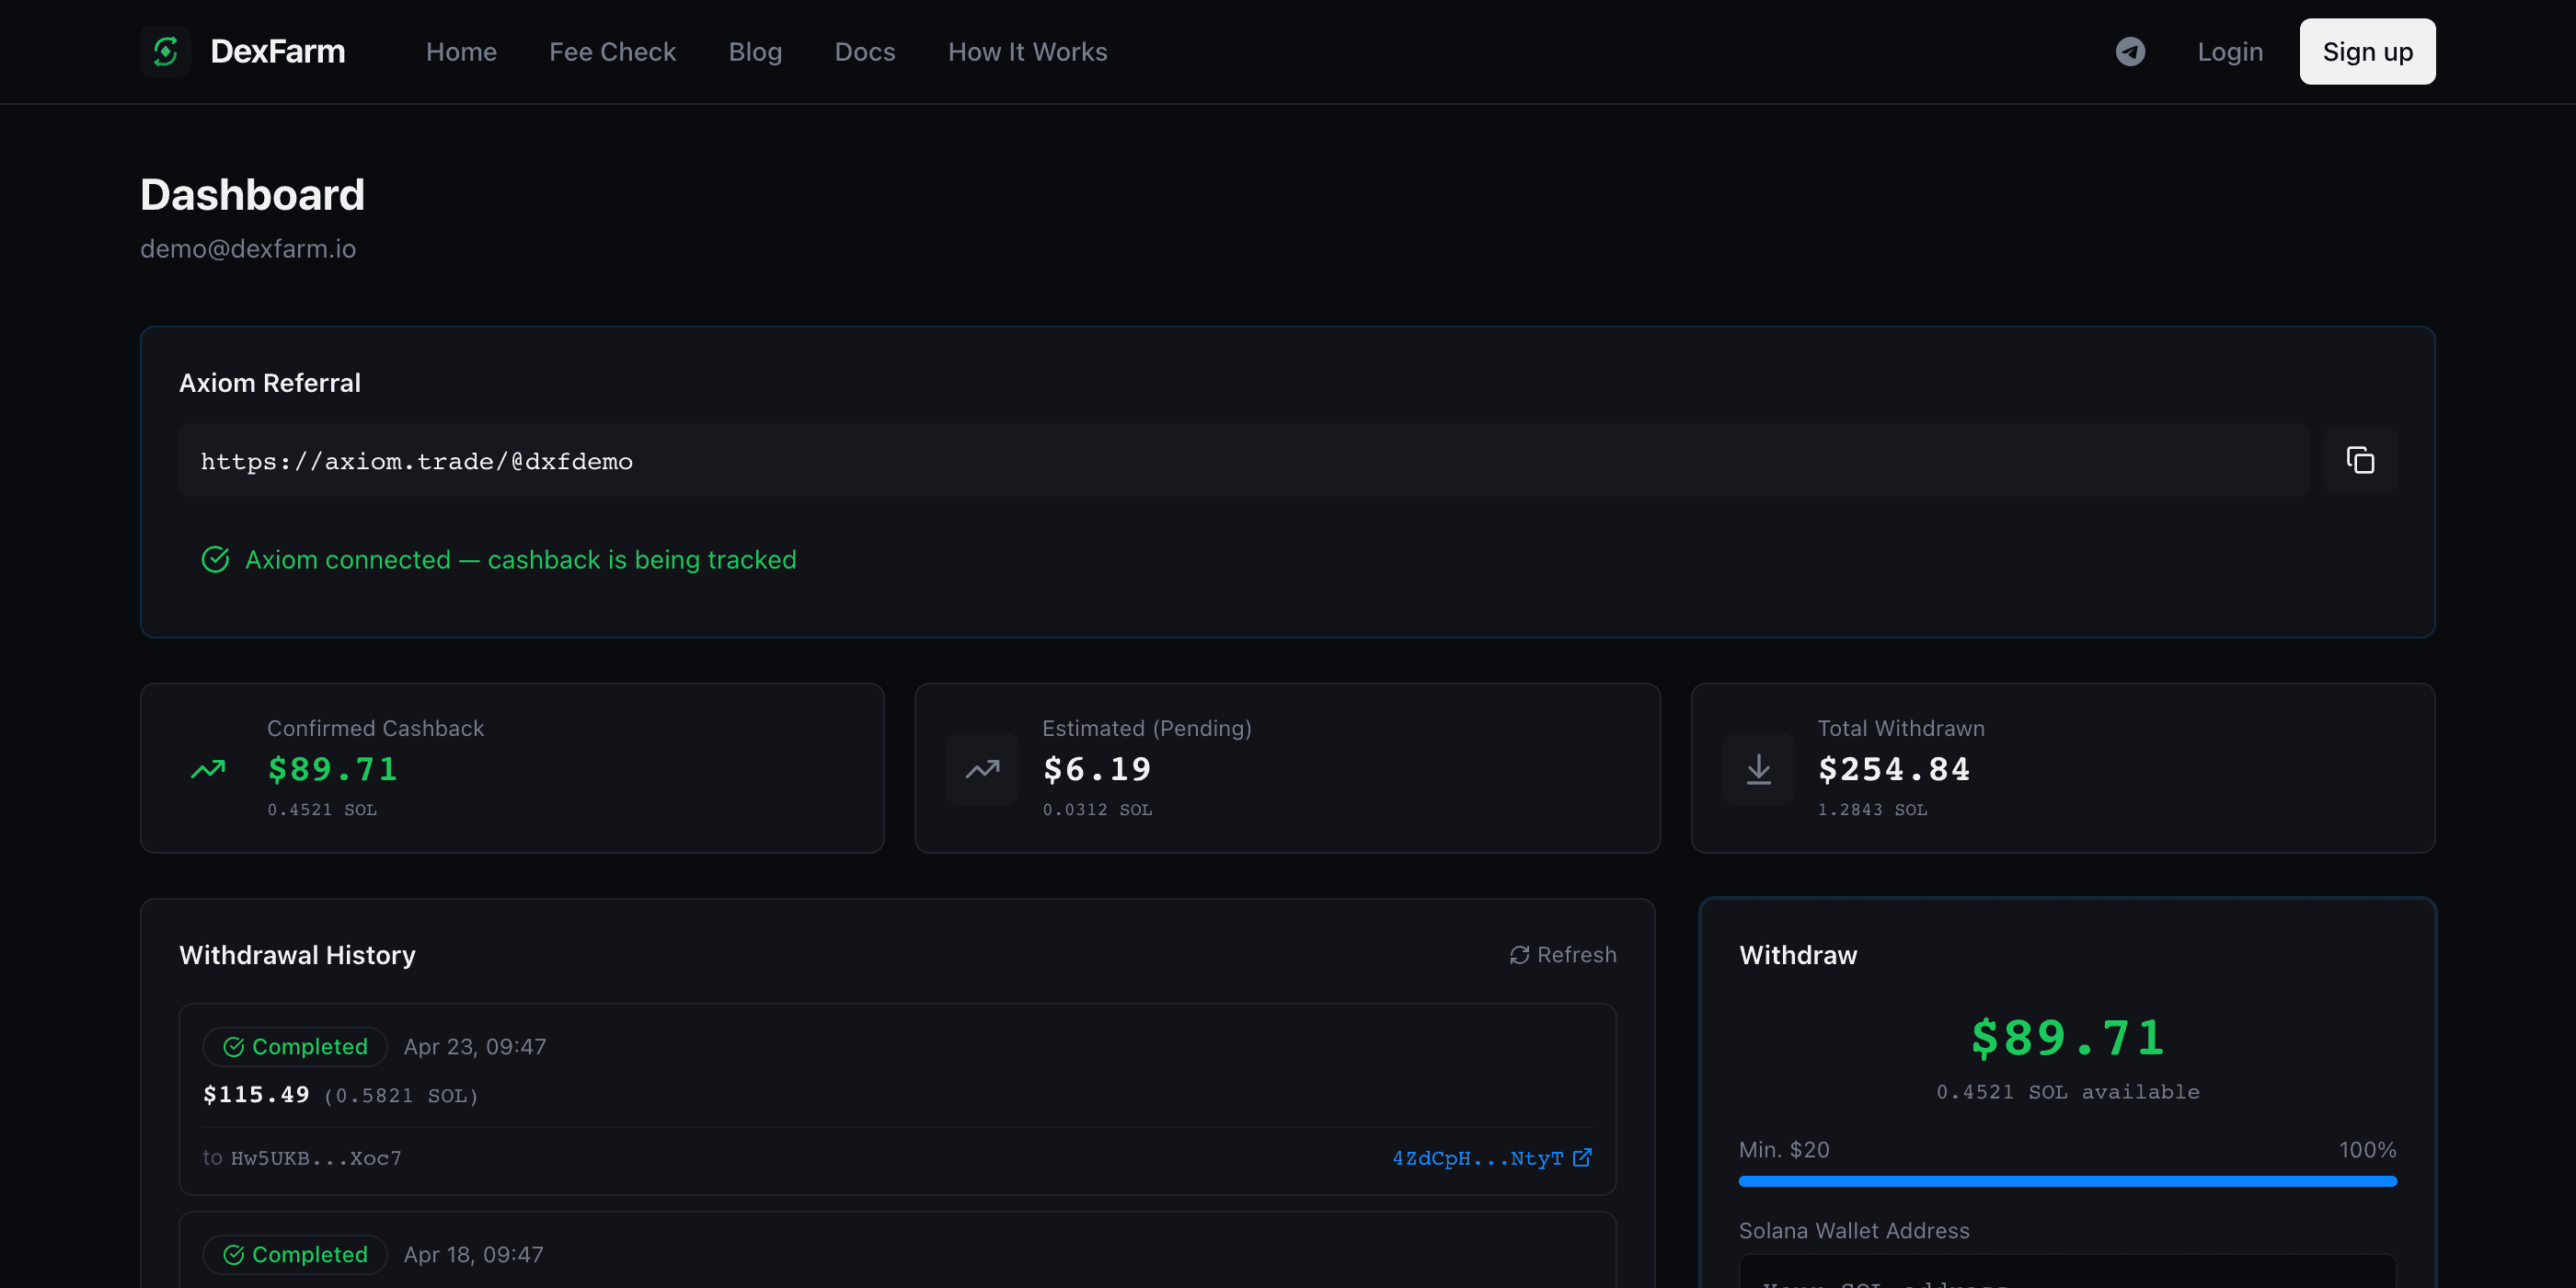Viewport: 2576px width, 1288px height.
Task: Click the demo@dexfarm.io email text
Action: [248, 249]
